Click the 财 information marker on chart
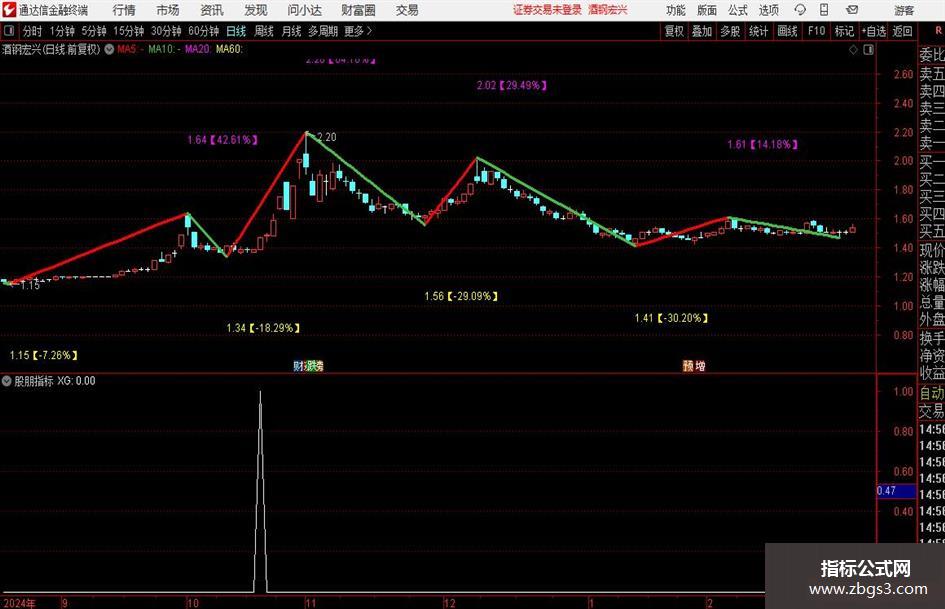Viewport: 945px width, 609px height. (298, 366)
